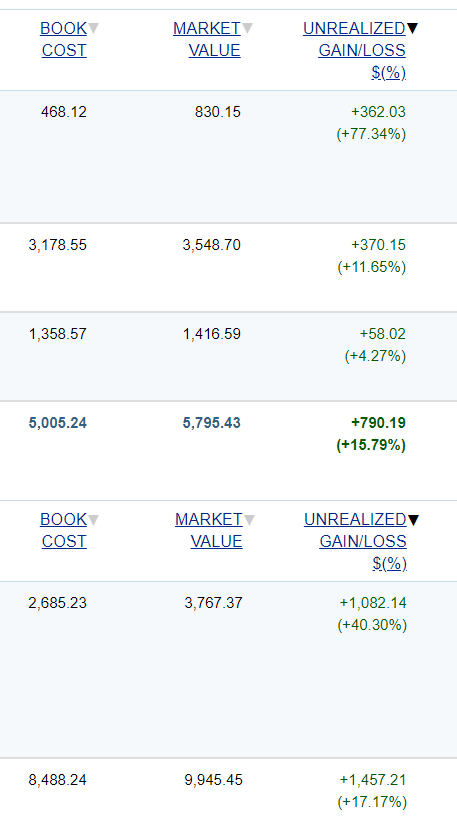Click the upper Unrealized Gain/Loss header link
The image size is (457, 838).
pos(354,50)
